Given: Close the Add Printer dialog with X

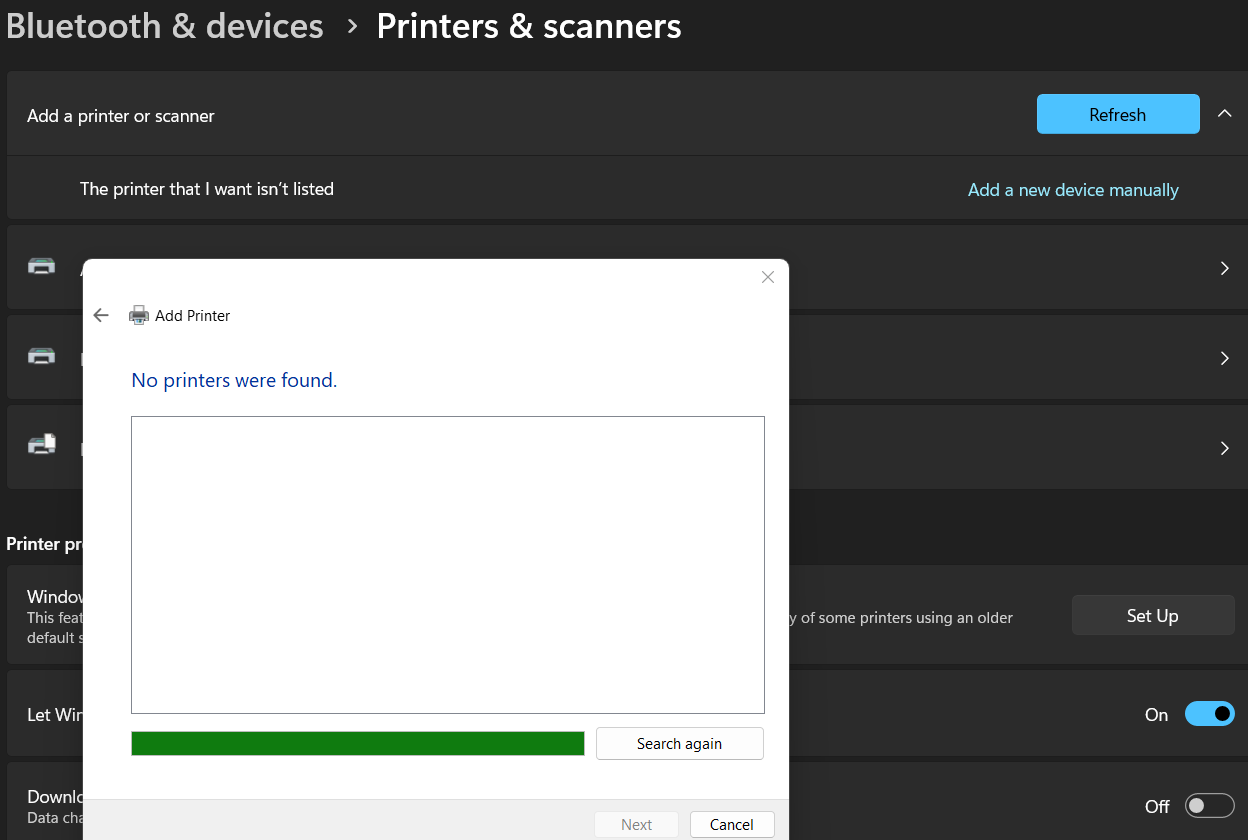Looking at the screenshot, I should 768,277.
